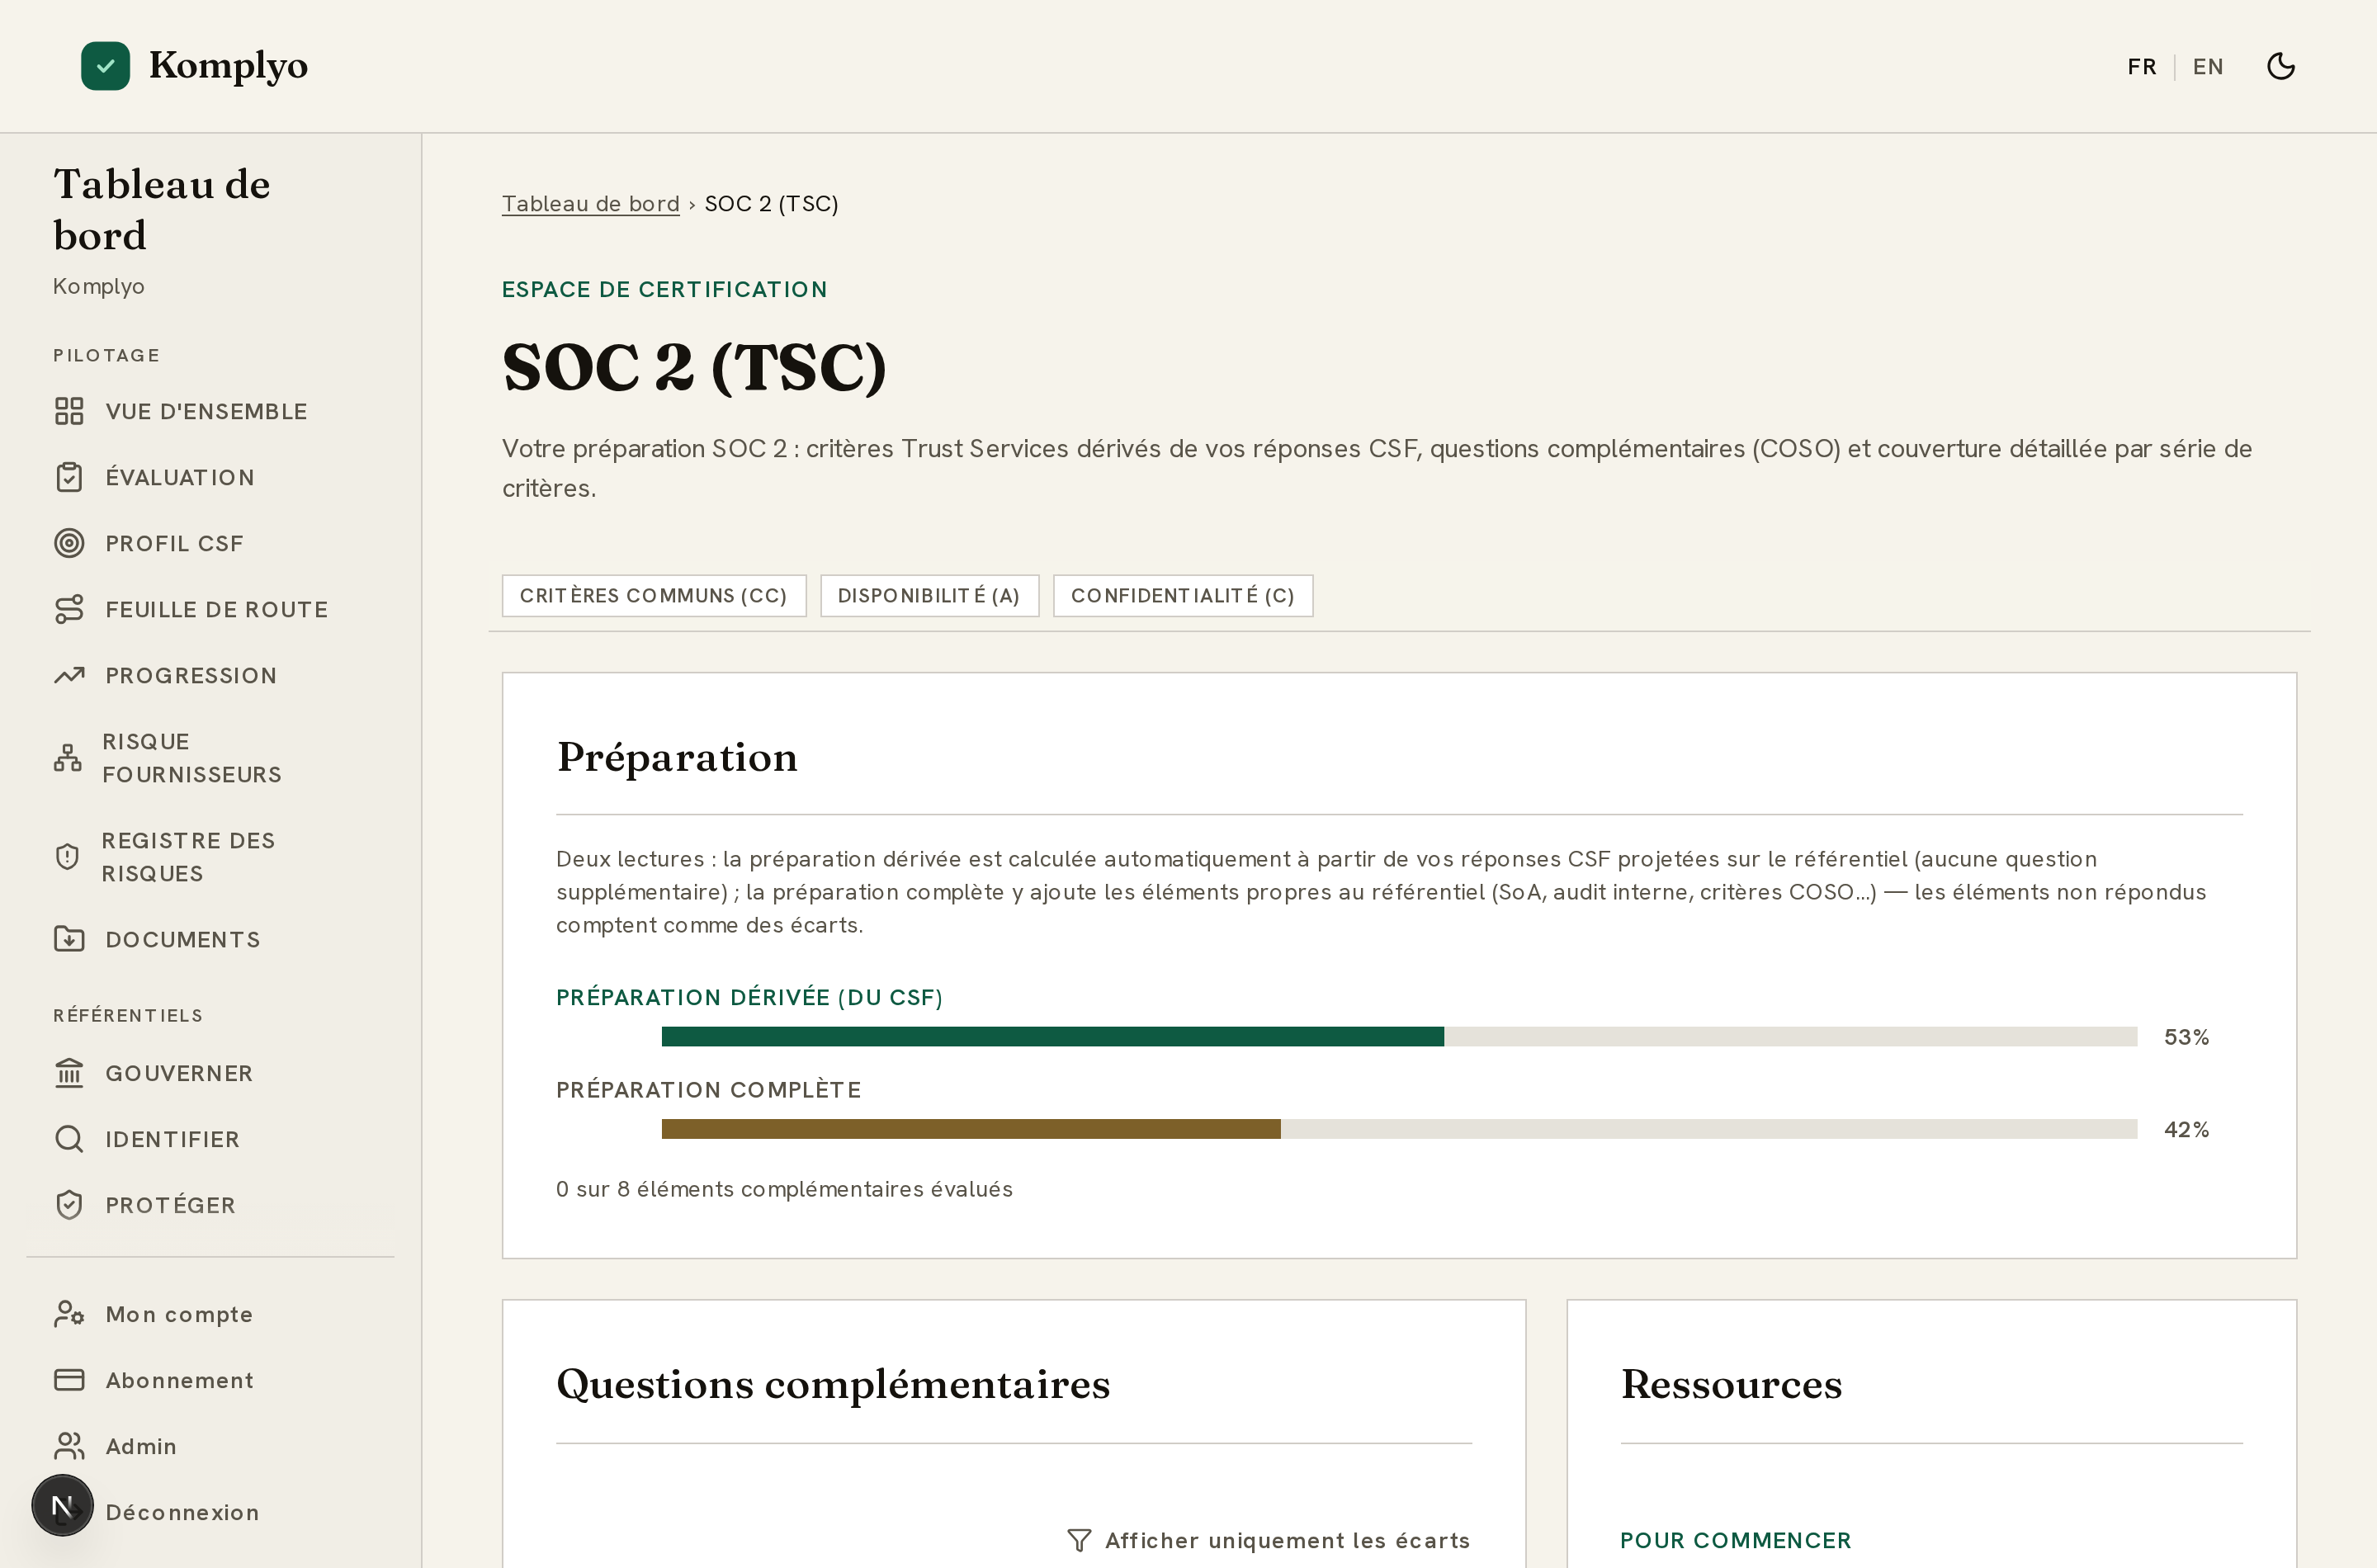2377x1568 pixels.
Task: Click the SOC 2 (TSC) breadcrumb text
Action: (x=771, y=203)
